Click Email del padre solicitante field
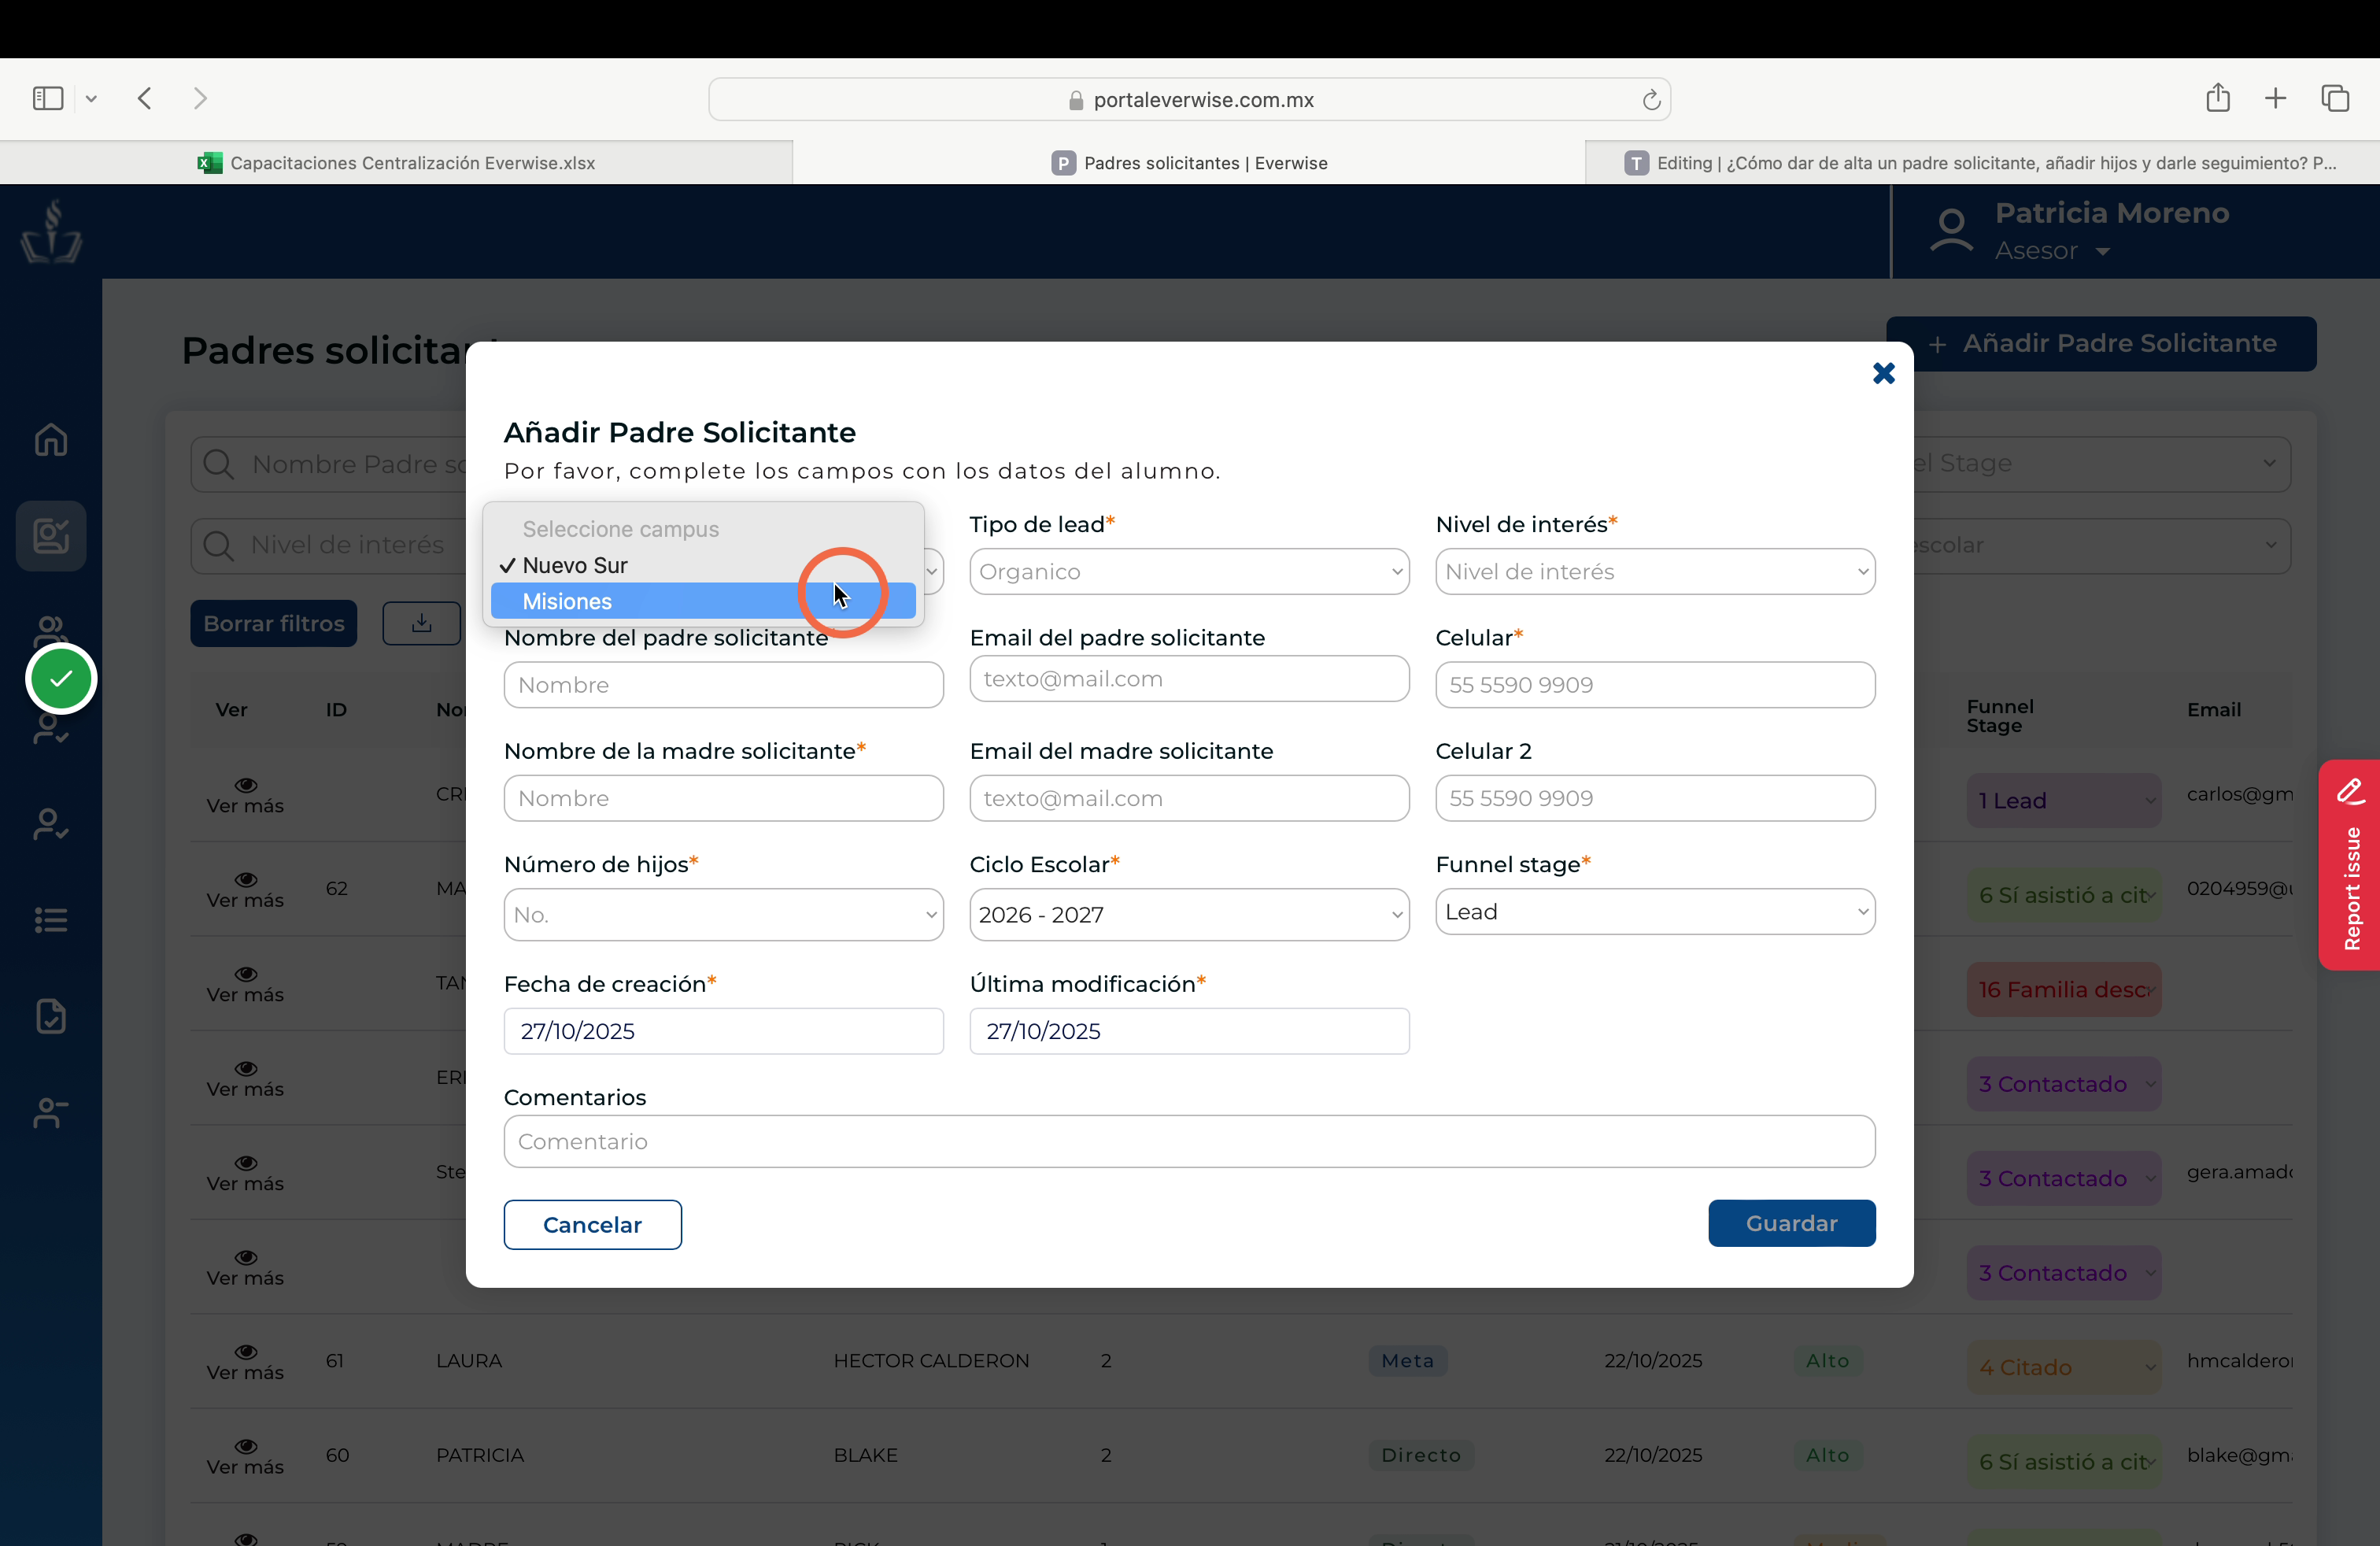 point(1189,678)
